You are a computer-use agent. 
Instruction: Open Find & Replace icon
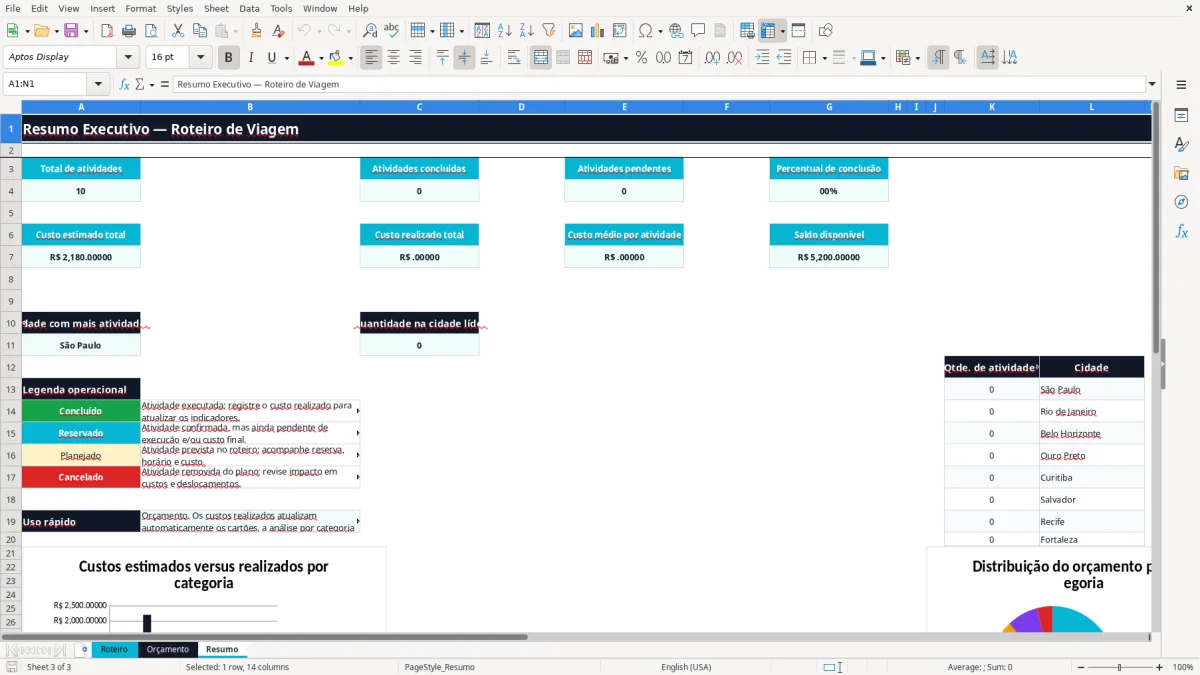pyautogui.click(x=370, y=31)
